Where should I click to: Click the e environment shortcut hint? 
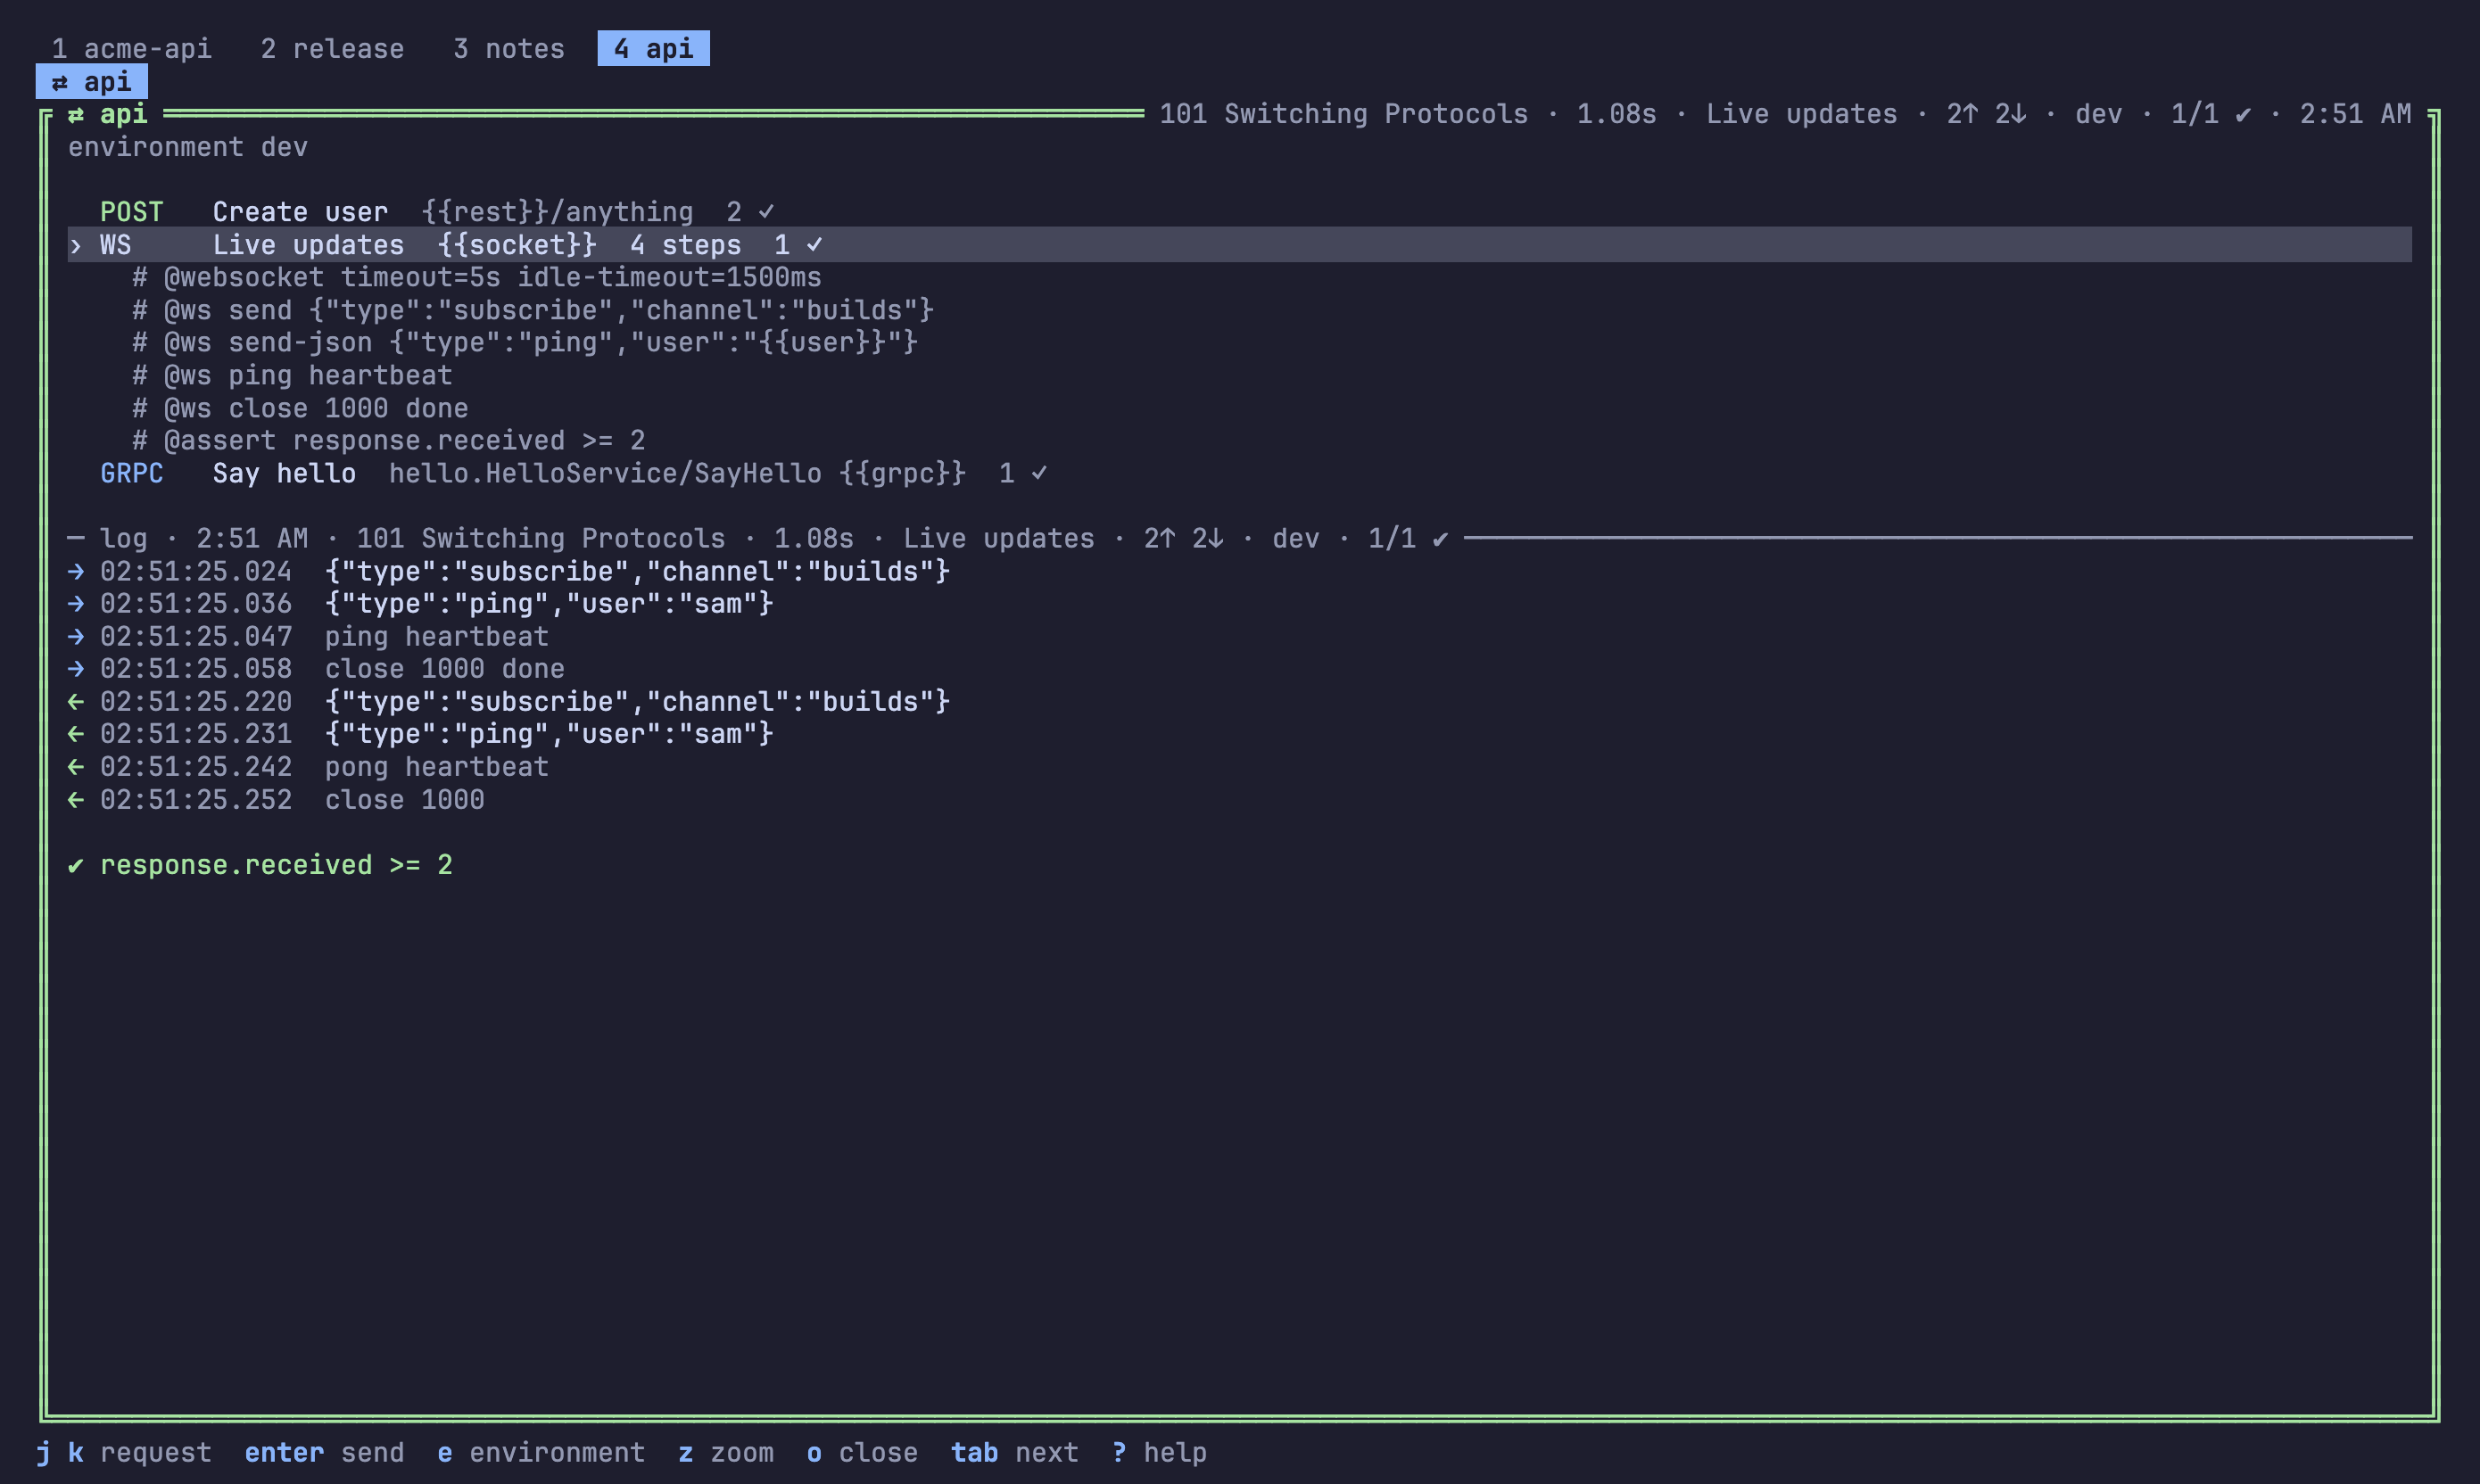[541, 1452]
